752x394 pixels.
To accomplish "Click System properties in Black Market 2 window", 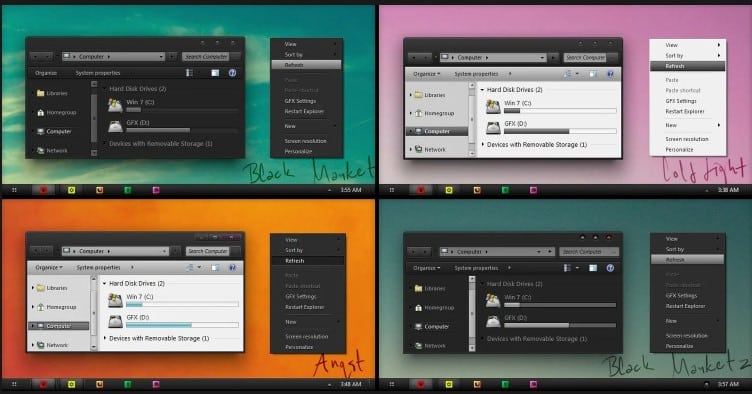I will pyautogui.click(x=476, y=268).
